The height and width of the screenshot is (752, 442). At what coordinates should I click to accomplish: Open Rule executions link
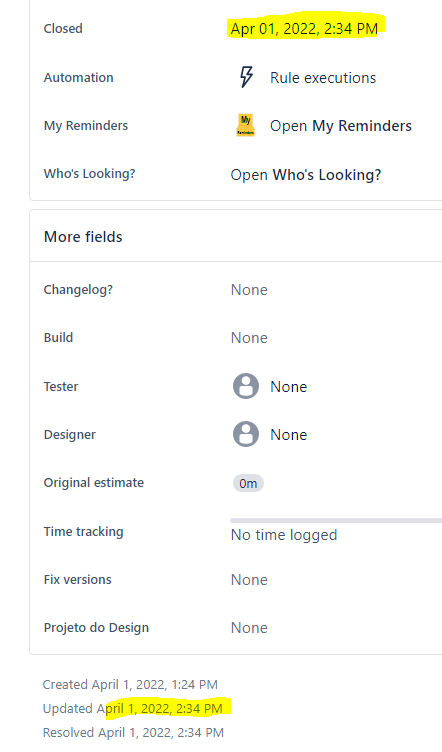[323, 78]
